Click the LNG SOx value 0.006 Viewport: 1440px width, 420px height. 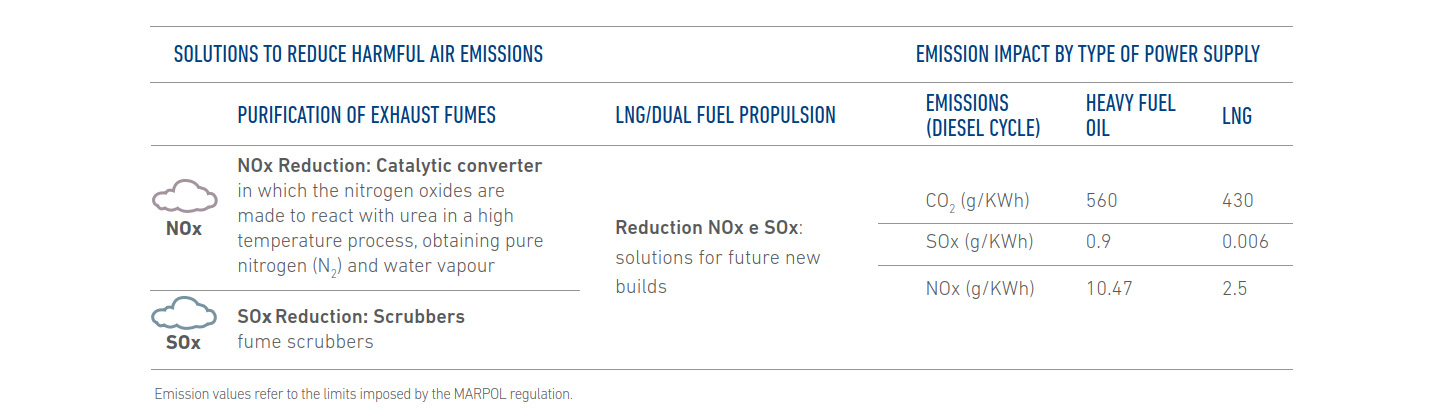[1245, 242]
